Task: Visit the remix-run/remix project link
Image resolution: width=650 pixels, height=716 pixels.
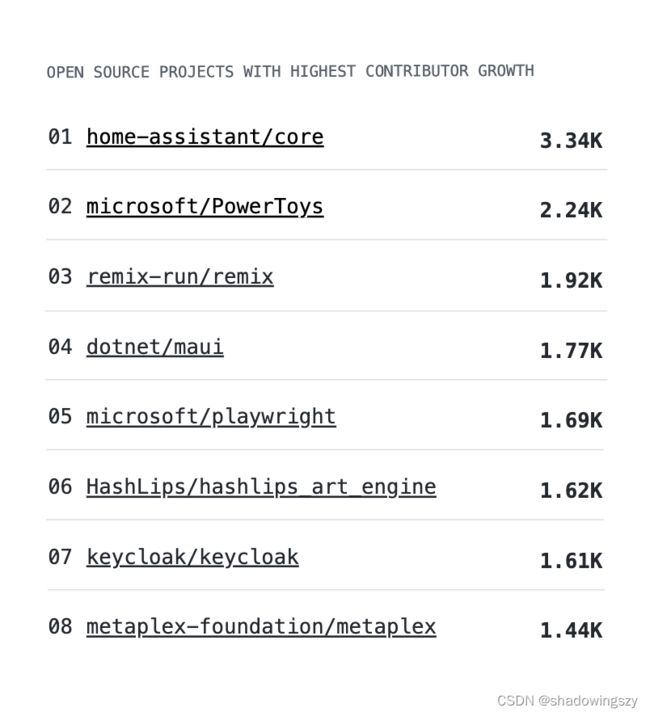Action: click(x=180, y=277)
